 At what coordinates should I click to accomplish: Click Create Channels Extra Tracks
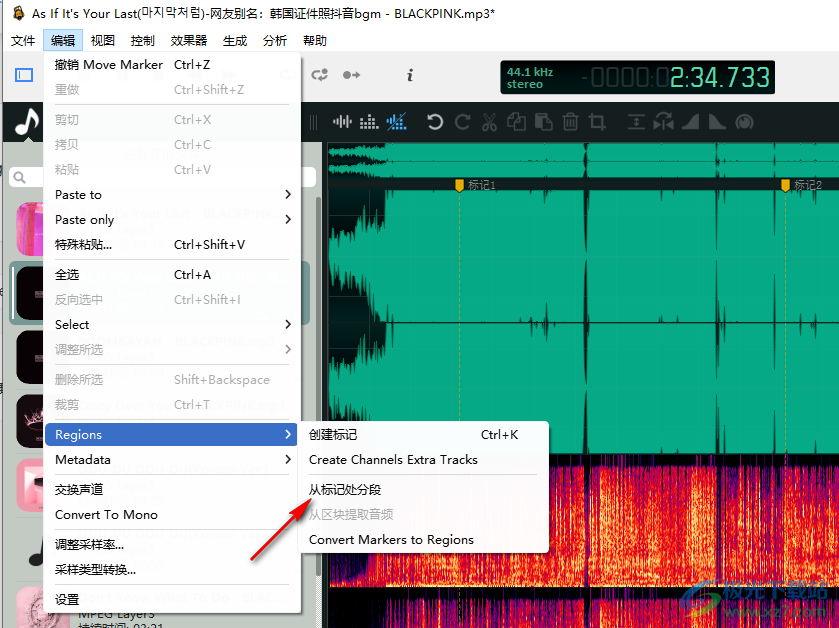click(391, 460)
